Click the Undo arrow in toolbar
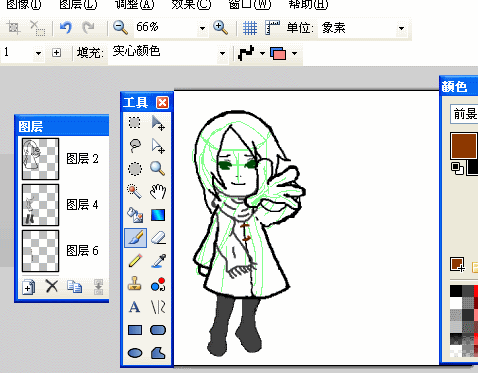The height and width of the screenshot is (373, 478). (x=66, y=27)
